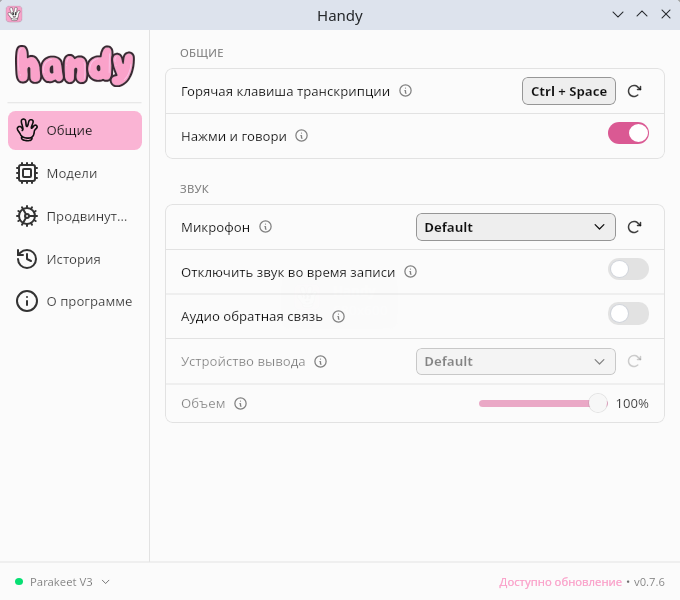Click the green model status dot

[x=19, y=582]
